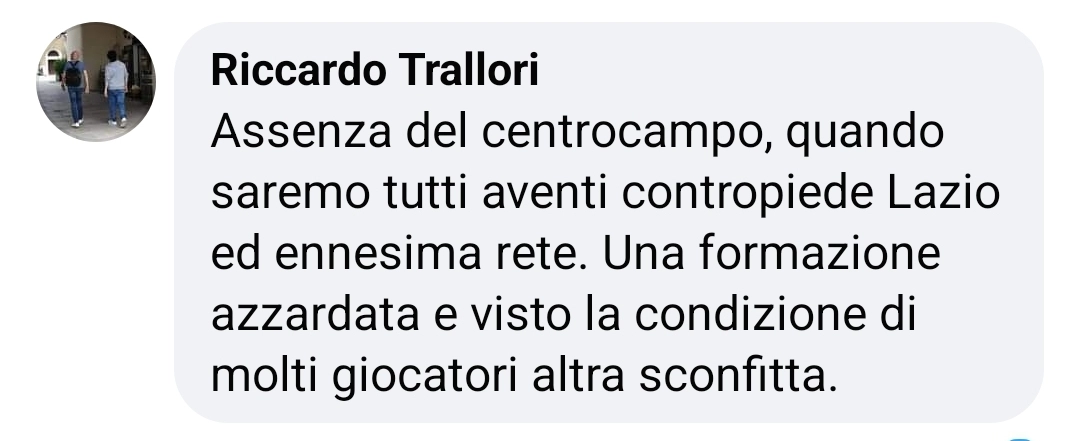The width and height of the screenshot is (1080, 441).
Task: Click the word 'azzardata' in the comment
Action: pos(315,314)
